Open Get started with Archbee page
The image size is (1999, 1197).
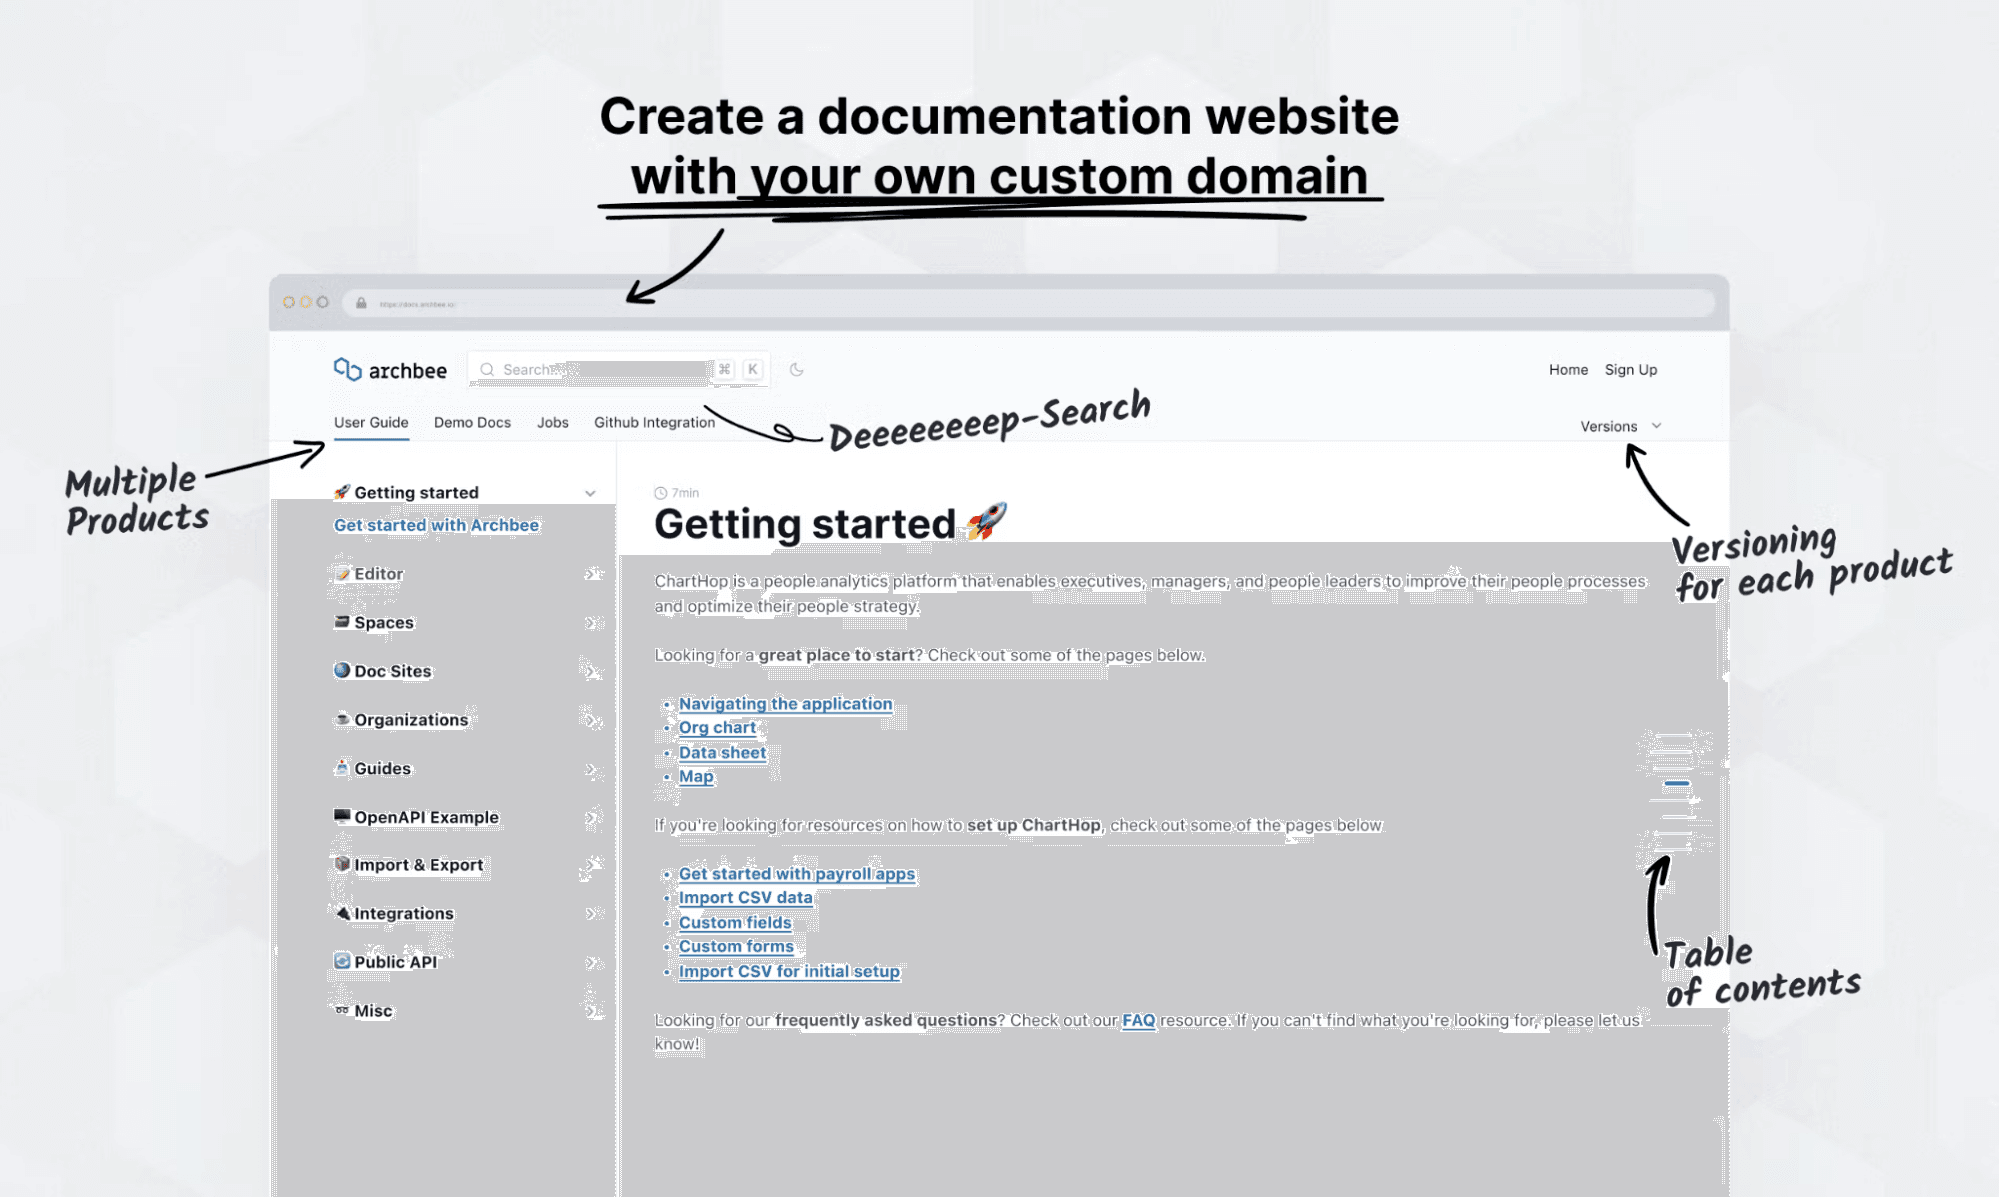(x=436, y=525)
